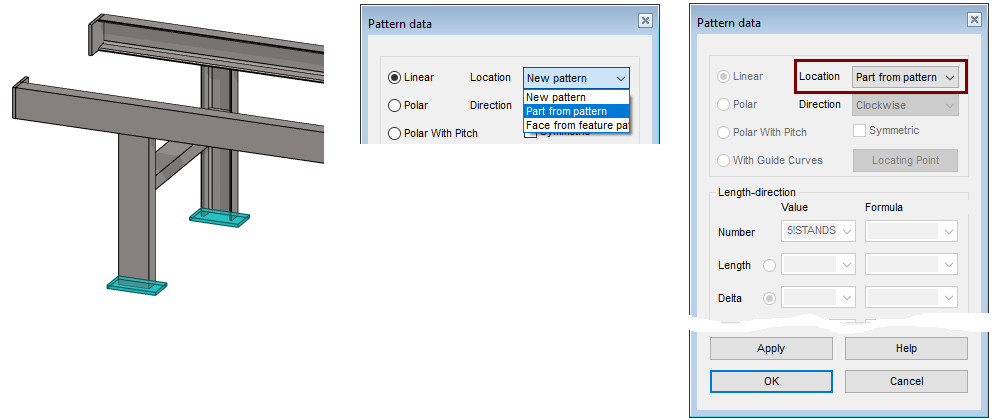Click the Apply button
The width and height of the screenshot is (992, 420).
[771, 348]
